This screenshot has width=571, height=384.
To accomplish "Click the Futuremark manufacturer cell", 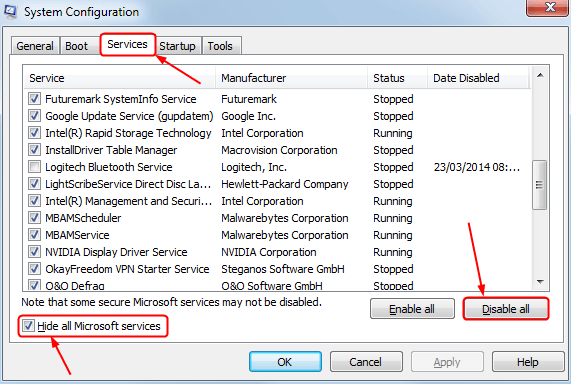I will coord(249,99).
